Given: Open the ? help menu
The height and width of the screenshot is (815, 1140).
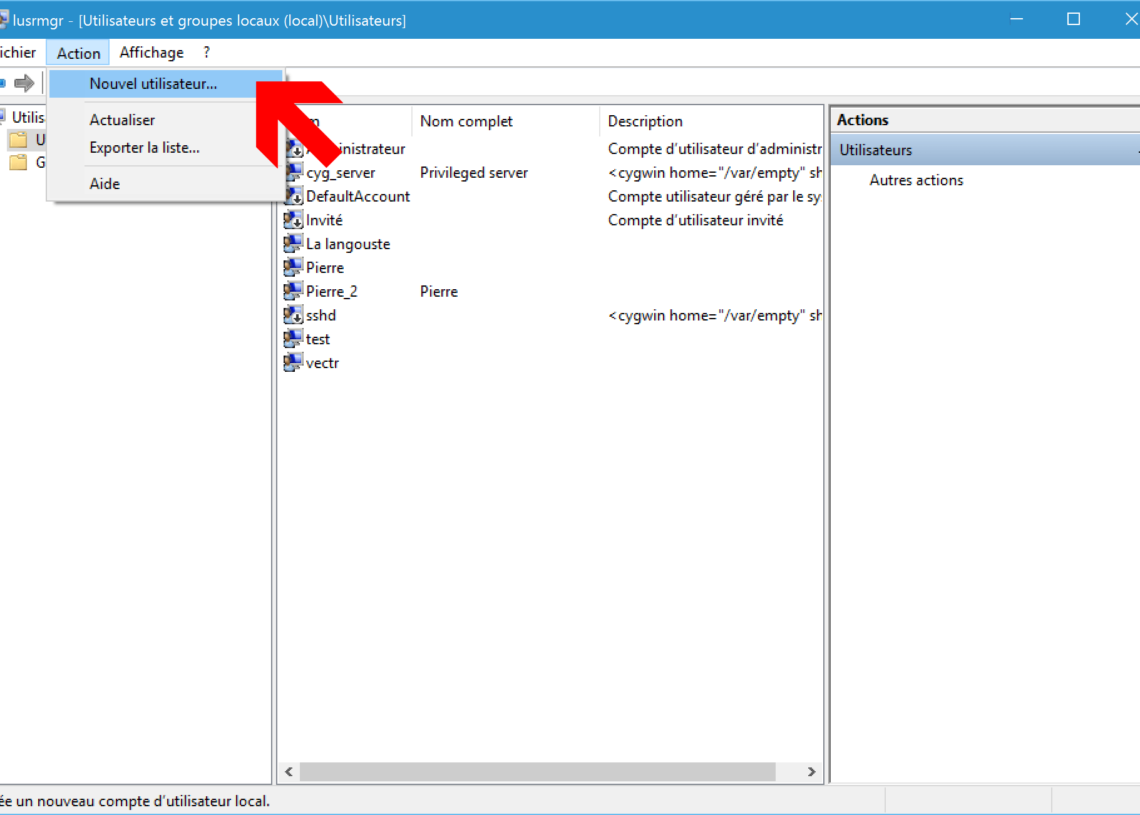Looking at the screenshot, I should (x=206, y=53).
